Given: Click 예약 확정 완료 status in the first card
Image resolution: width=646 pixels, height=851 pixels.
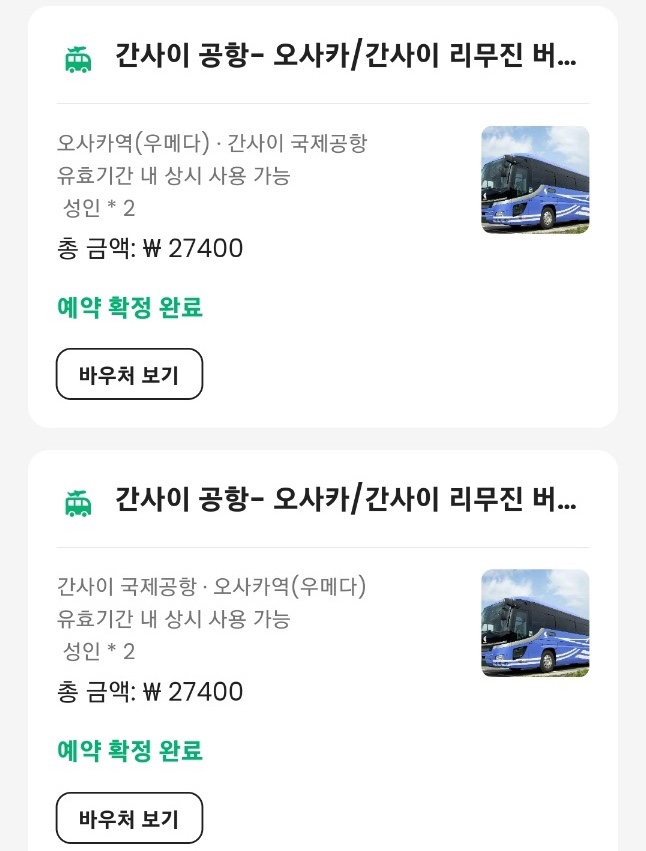Looking at the screenshot, I should (x=130, y=307).
